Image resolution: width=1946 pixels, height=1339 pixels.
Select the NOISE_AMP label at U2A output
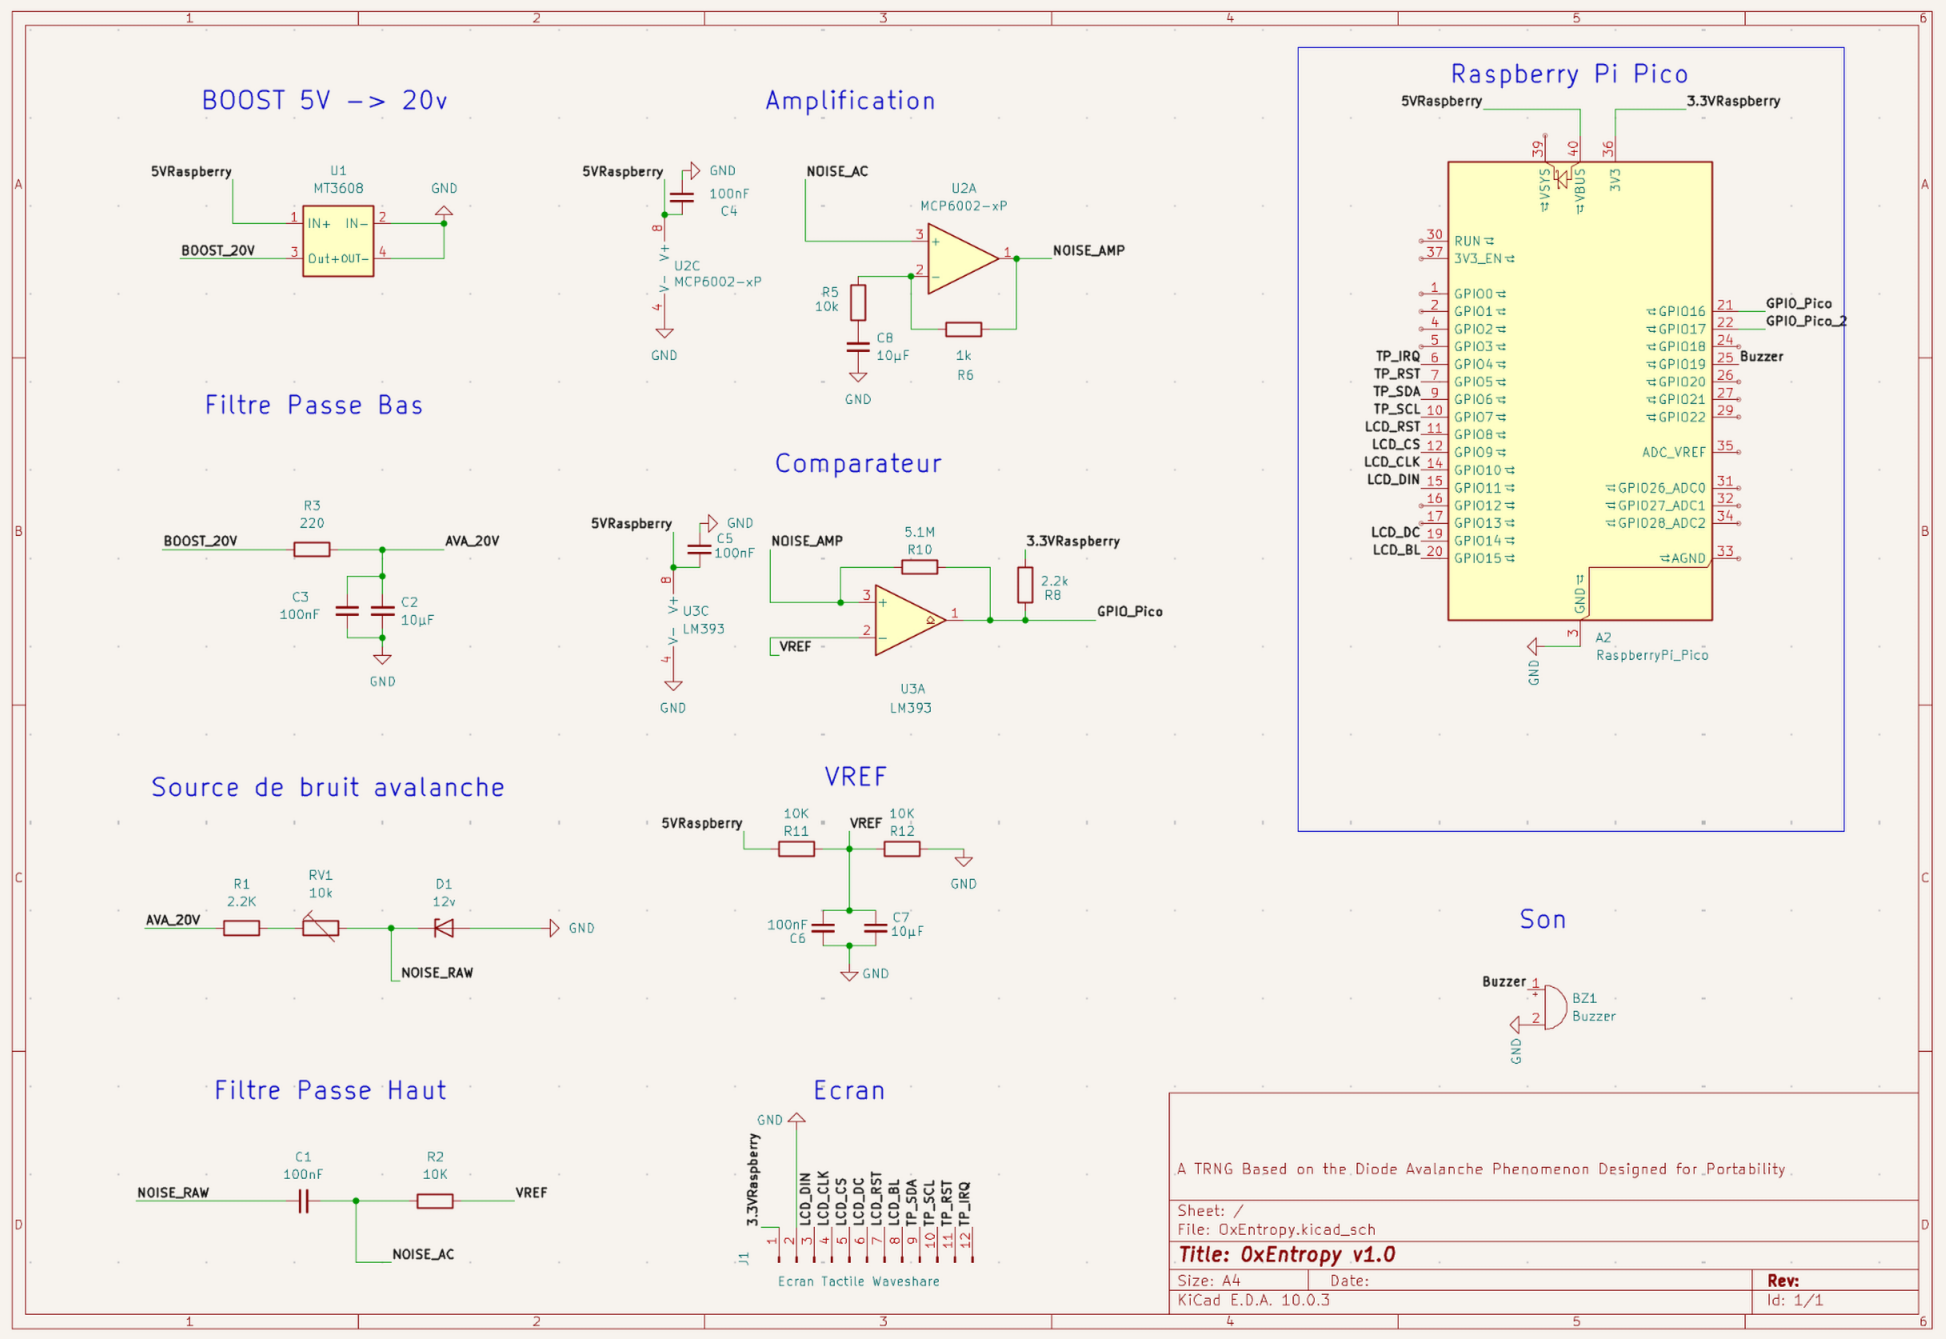[x=1089, y=251]
